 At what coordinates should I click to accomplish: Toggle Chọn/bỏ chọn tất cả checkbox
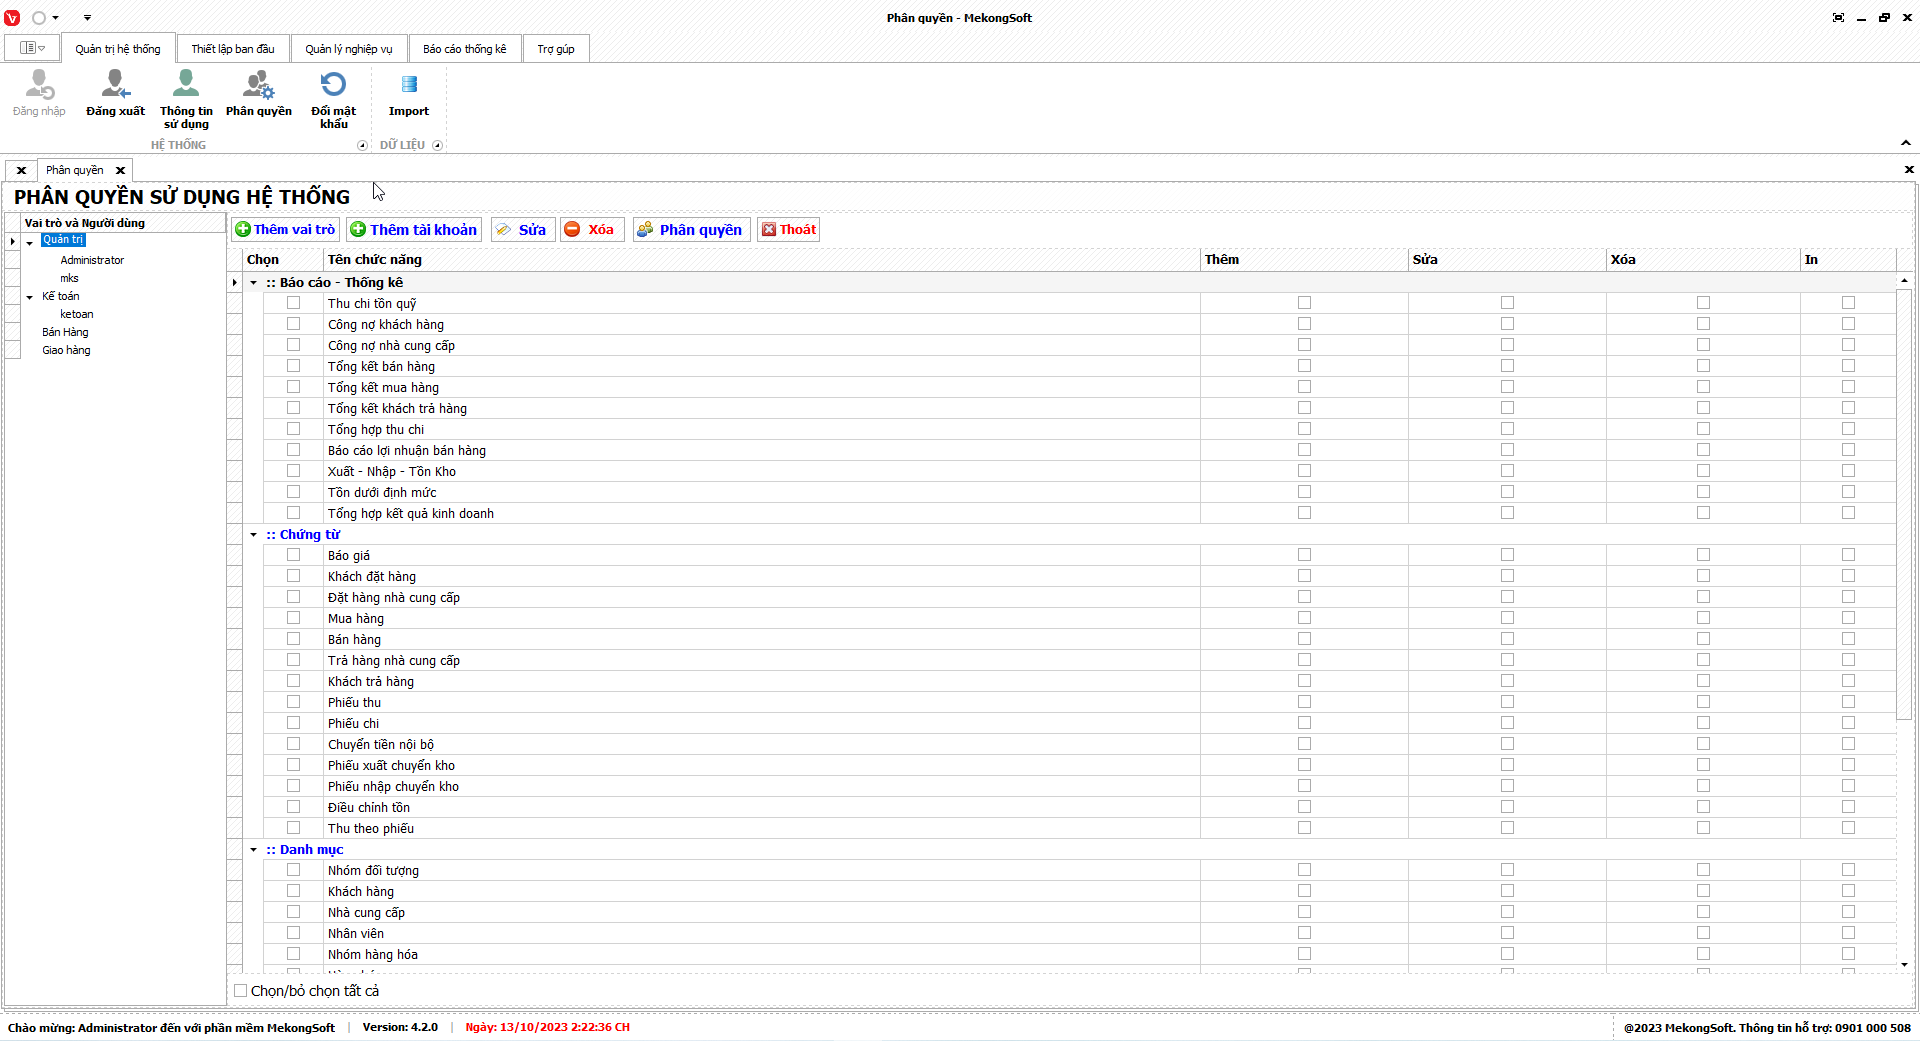[x=240, y=991]
